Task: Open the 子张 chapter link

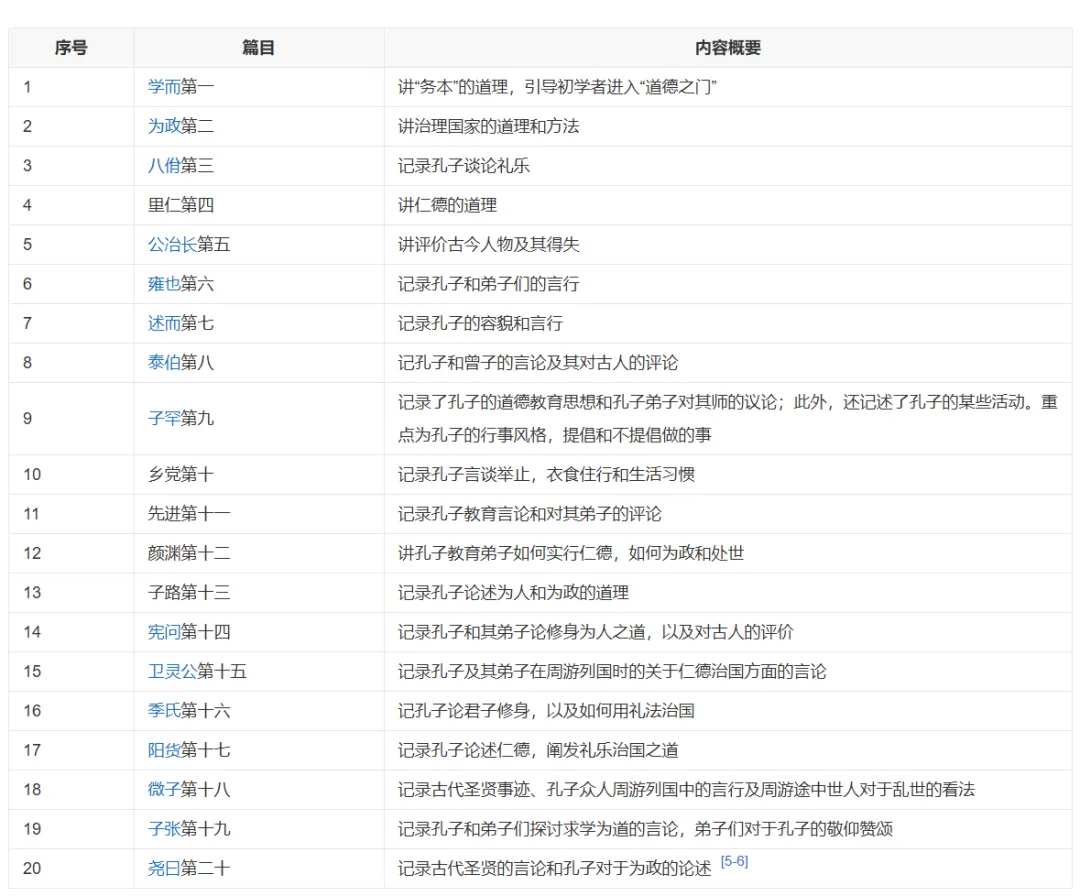Action: (164, 829)
